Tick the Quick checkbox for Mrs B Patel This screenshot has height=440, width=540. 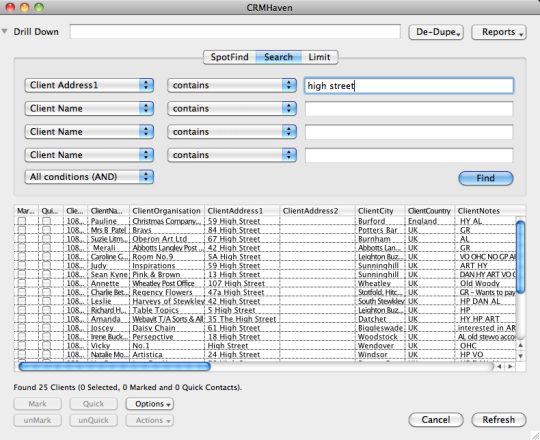click(46, 230)
